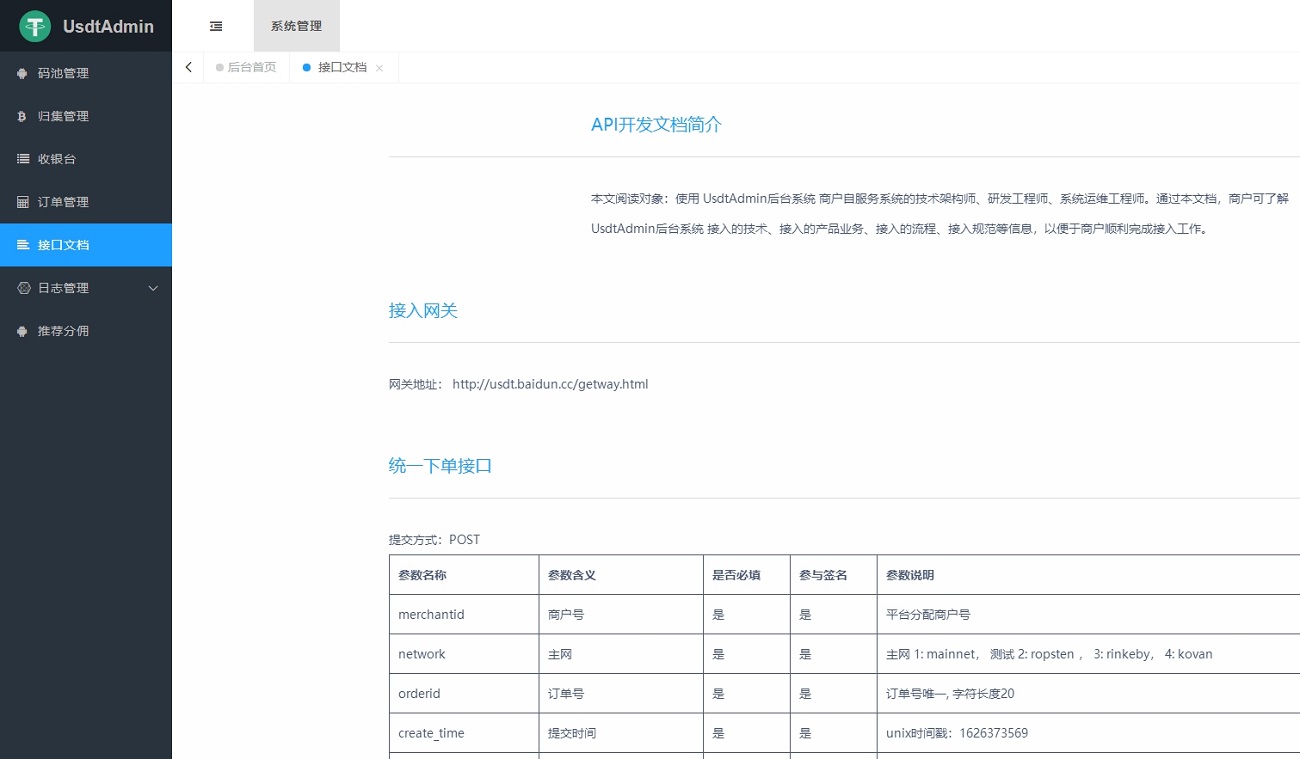The height and width of the screenshot is (759, 1300).
Task: Expand the 日志管理 submenu chevron
Action: click(x=152, y=287)
